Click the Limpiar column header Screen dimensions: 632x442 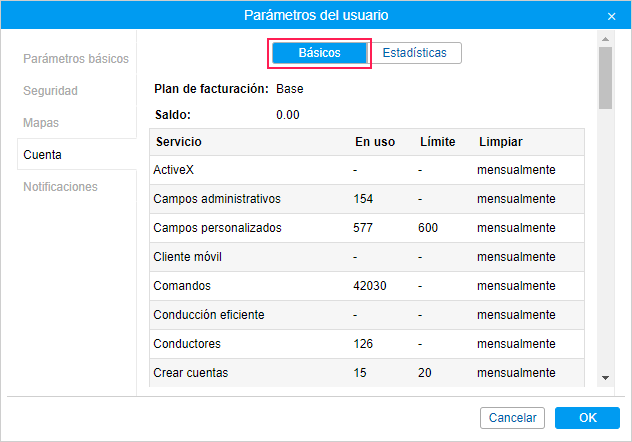pyautogui.click(x=501, y=142)
